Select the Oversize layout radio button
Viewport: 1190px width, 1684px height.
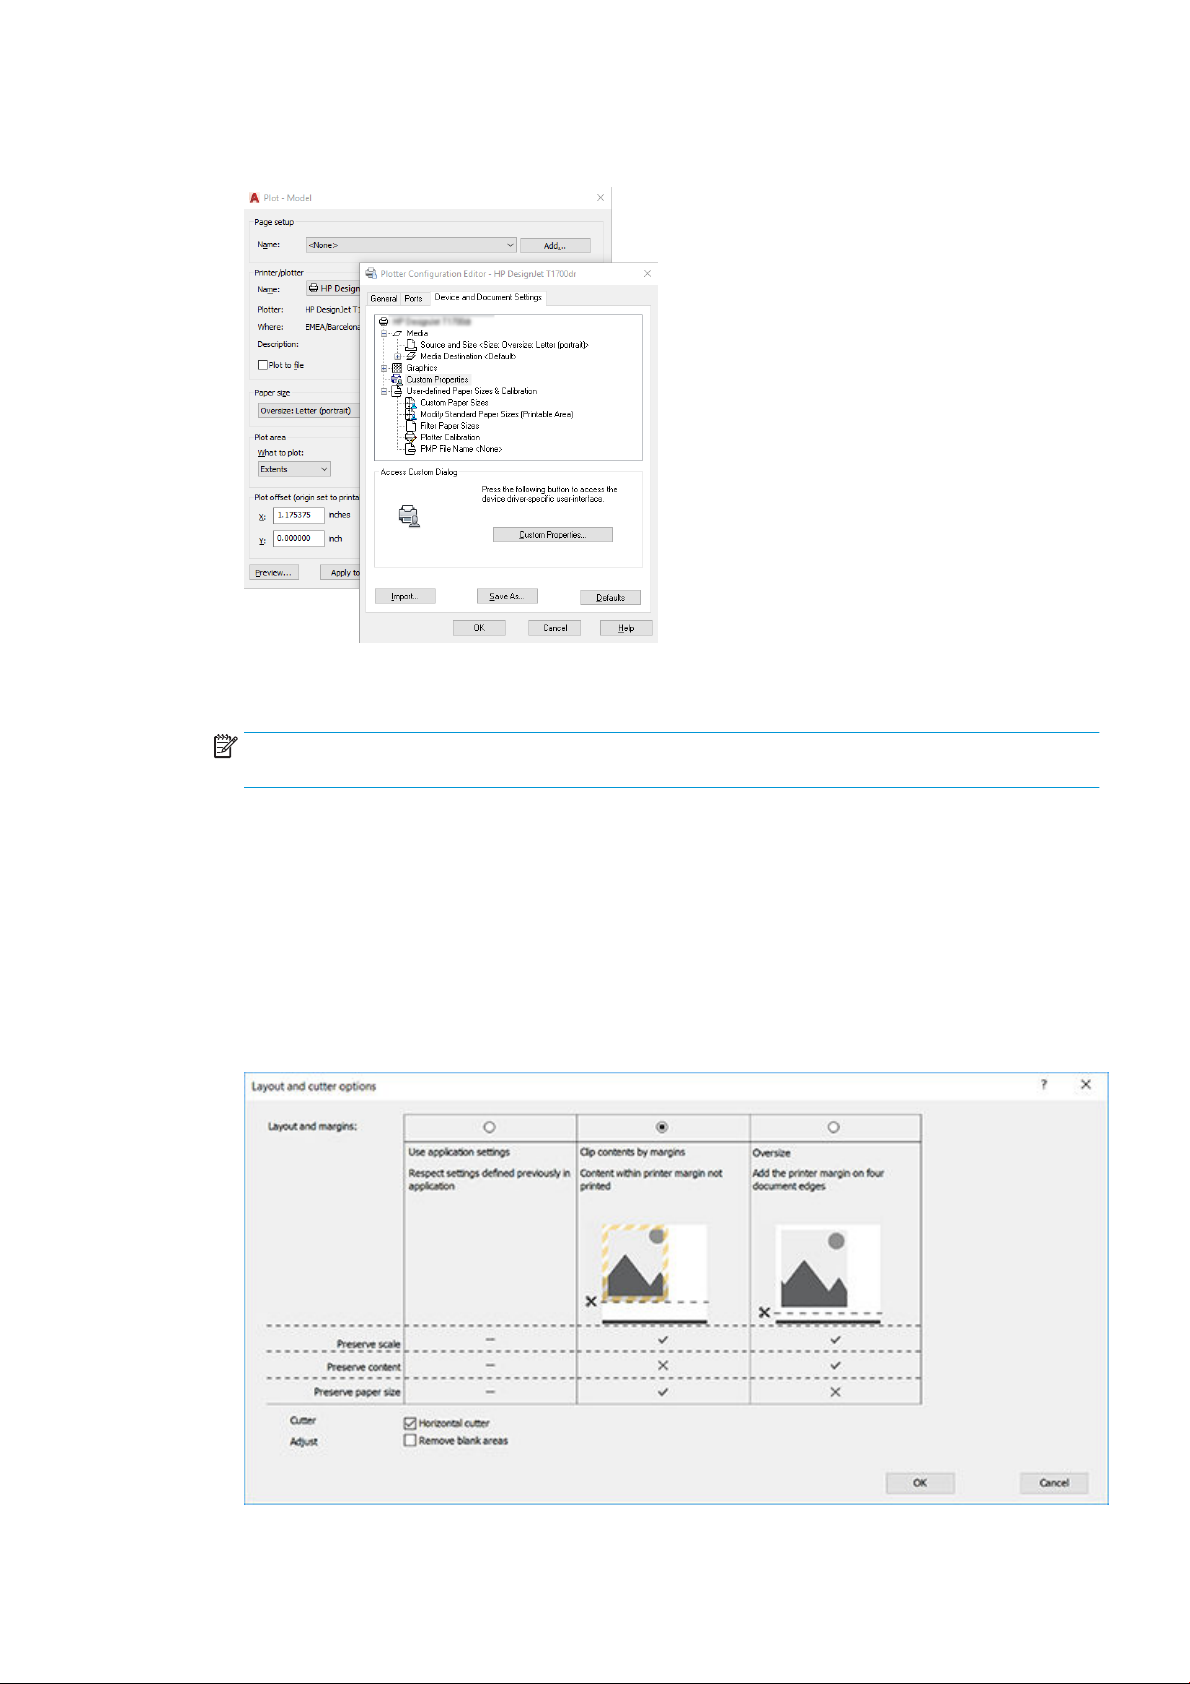[834, 1127]
